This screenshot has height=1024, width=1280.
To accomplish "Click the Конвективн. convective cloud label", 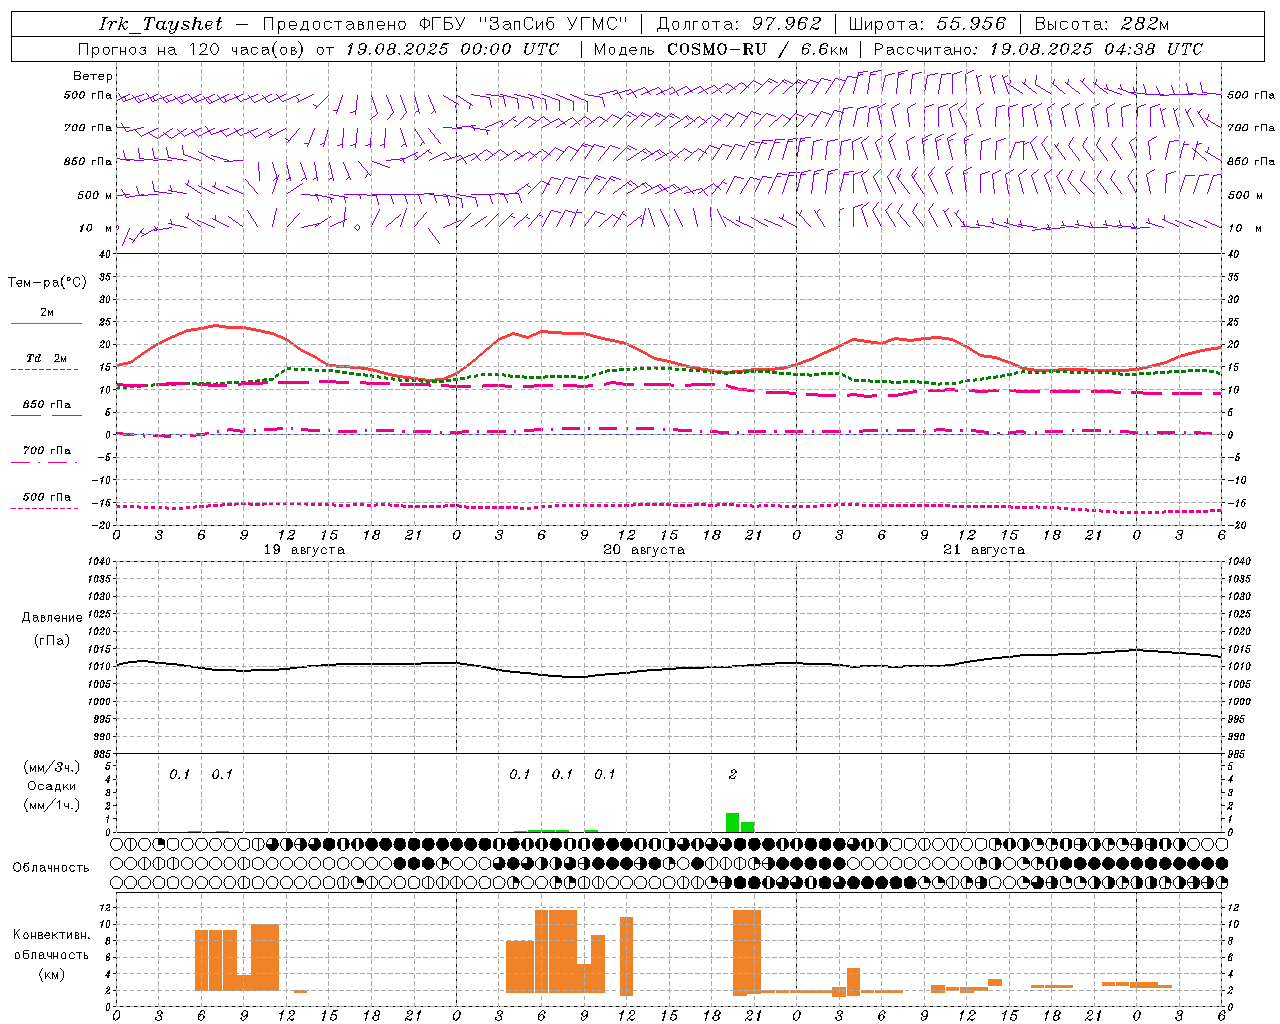I will pyautogui.click(x=52, y=935).
